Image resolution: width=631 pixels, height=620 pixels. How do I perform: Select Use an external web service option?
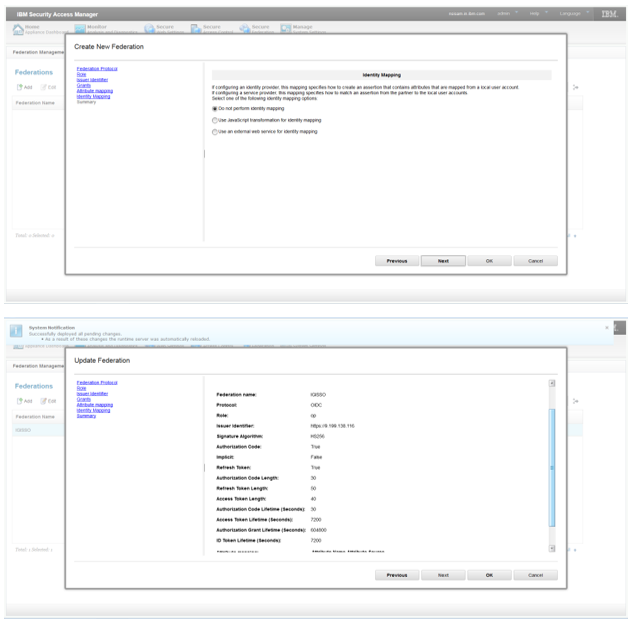[x=215, y=132]
